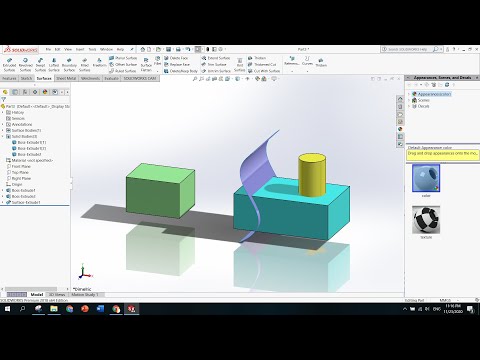Switch to the Evaluate tab
Screen dimensions: 480x360
111,78
